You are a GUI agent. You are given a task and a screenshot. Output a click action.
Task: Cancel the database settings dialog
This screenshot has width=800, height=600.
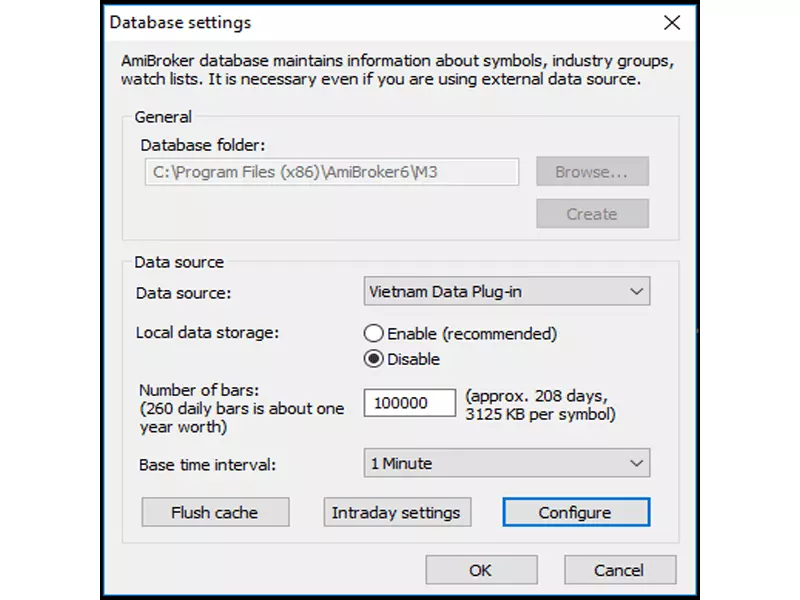tap(620, 570)
